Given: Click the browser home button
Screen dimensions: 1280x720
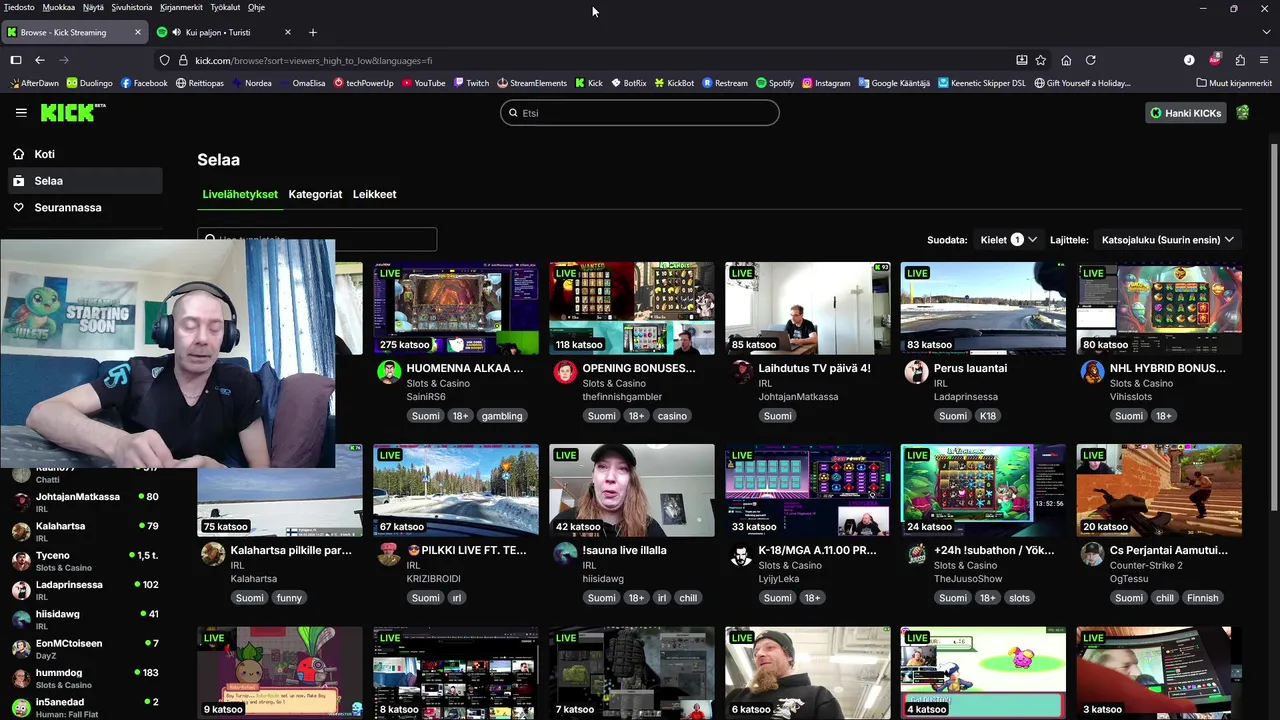Looking at the screenshot, I should pyautogui.click(x=1066, y=60).
